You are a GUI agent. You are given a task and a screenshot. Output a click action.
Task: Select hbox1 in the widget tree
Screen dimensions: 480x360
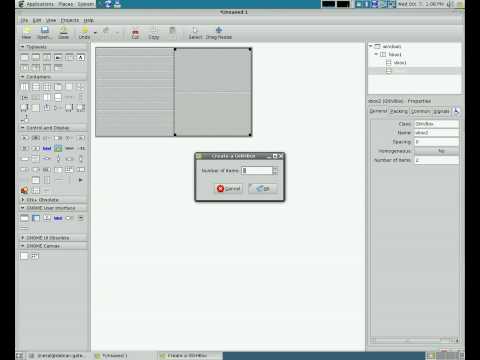click(x=395, y=54)
